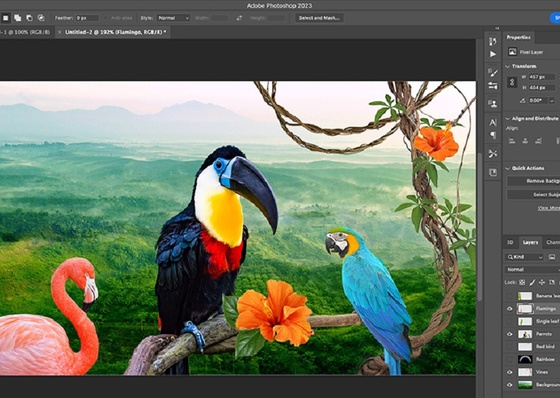Click the Pixel Layer icon in Properties

(512, 52)
